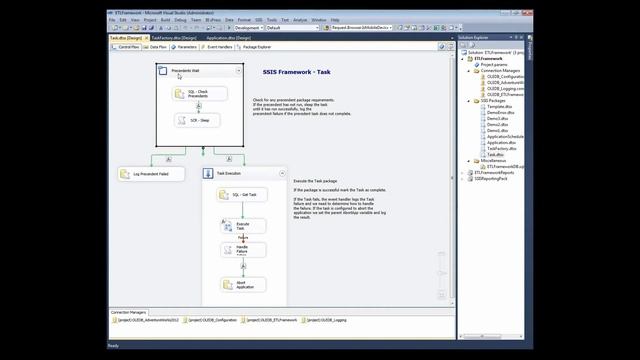Switch to the Package Explorer tab
This screenshot has width=640, height=360.
(x=254, y=47)
